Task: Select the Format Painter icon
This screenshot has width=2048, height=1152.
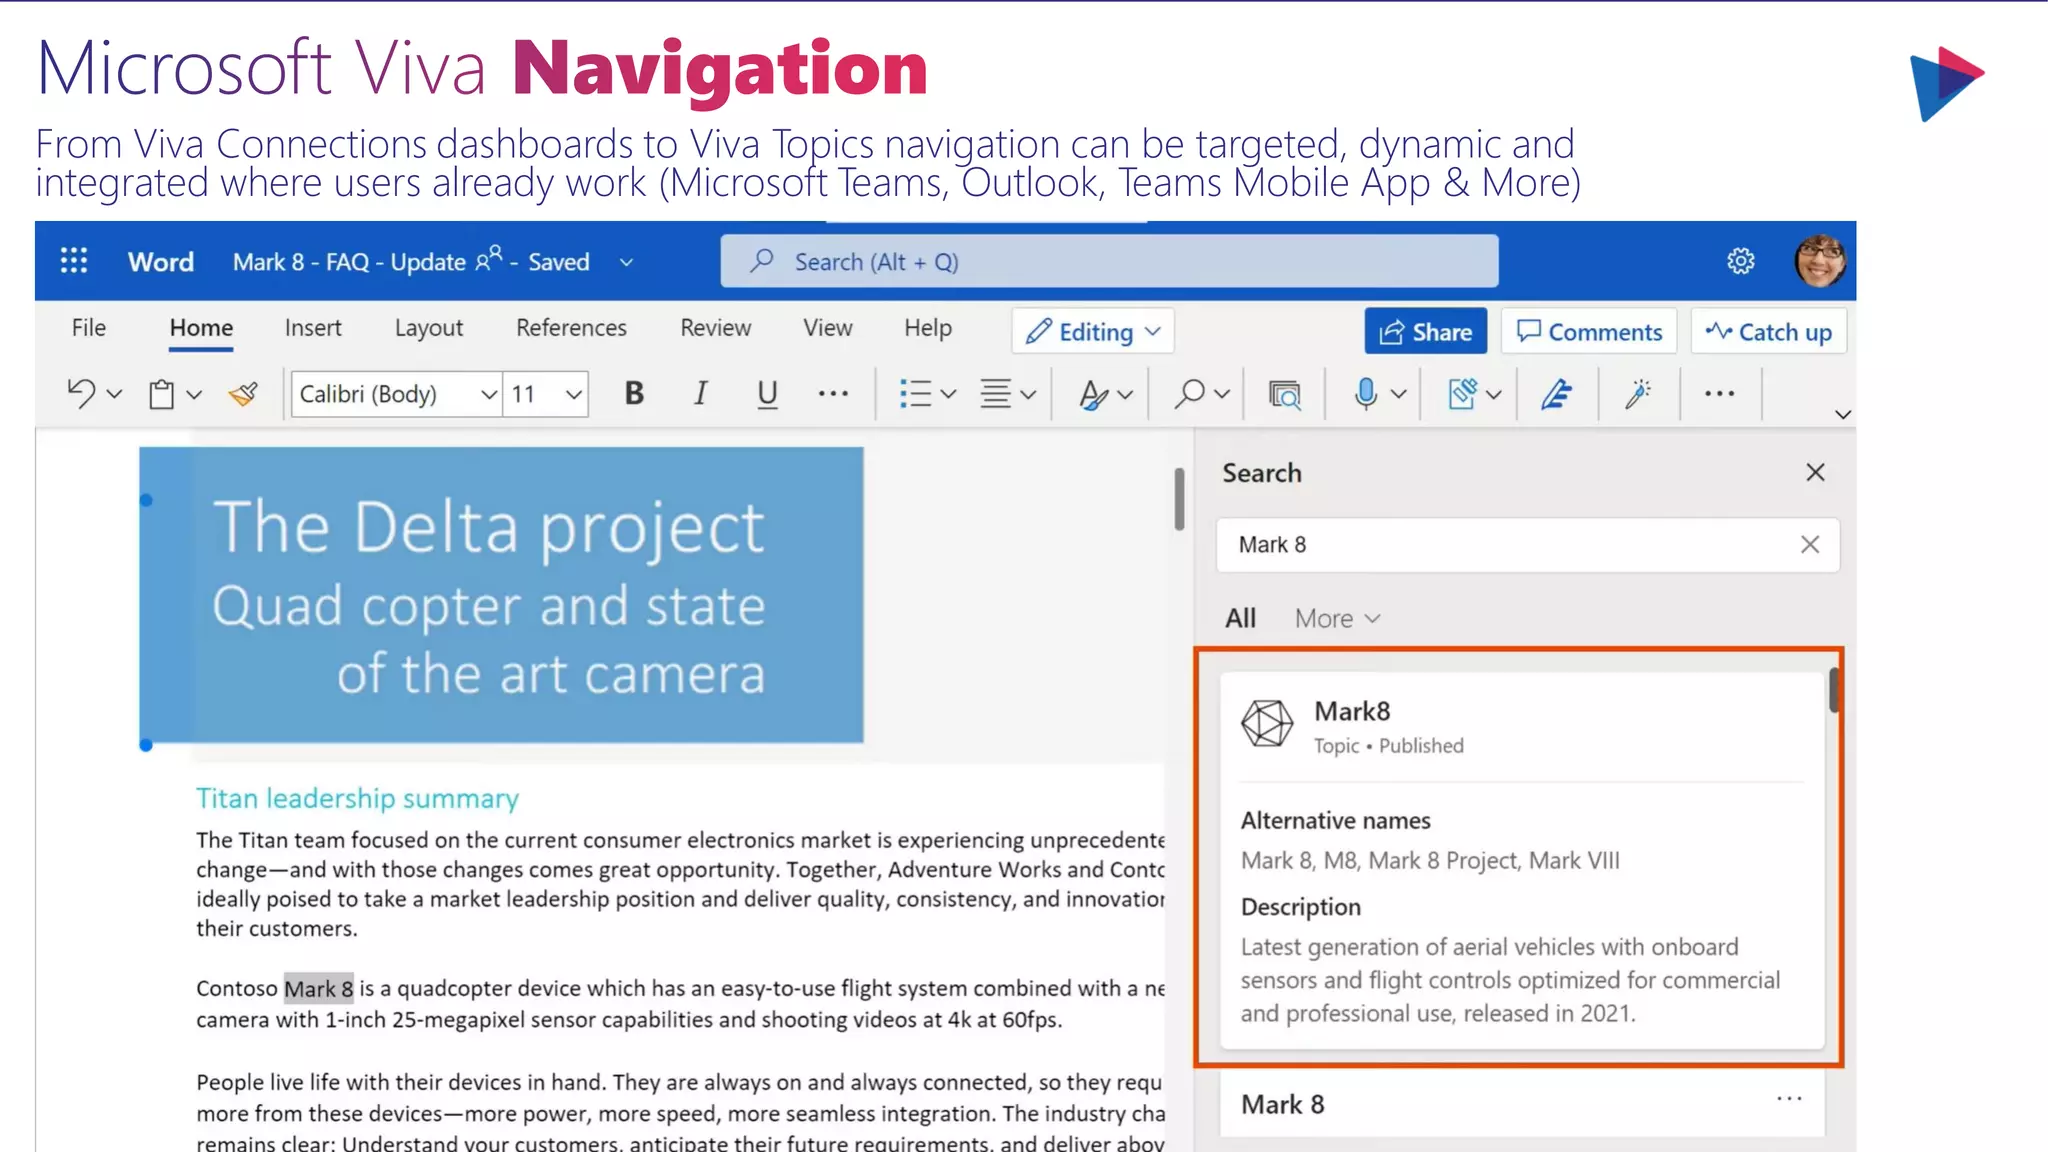Action: [x=243, y=394]
